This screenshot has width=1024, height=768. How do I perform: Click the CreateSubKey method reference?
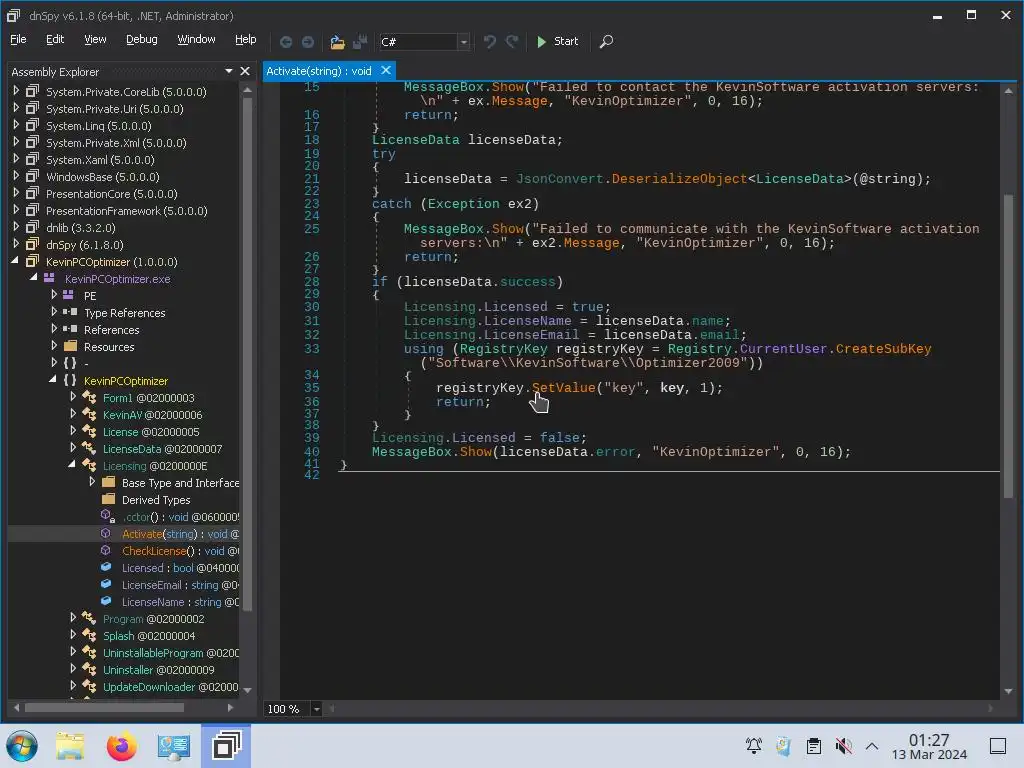click(884, 349)
